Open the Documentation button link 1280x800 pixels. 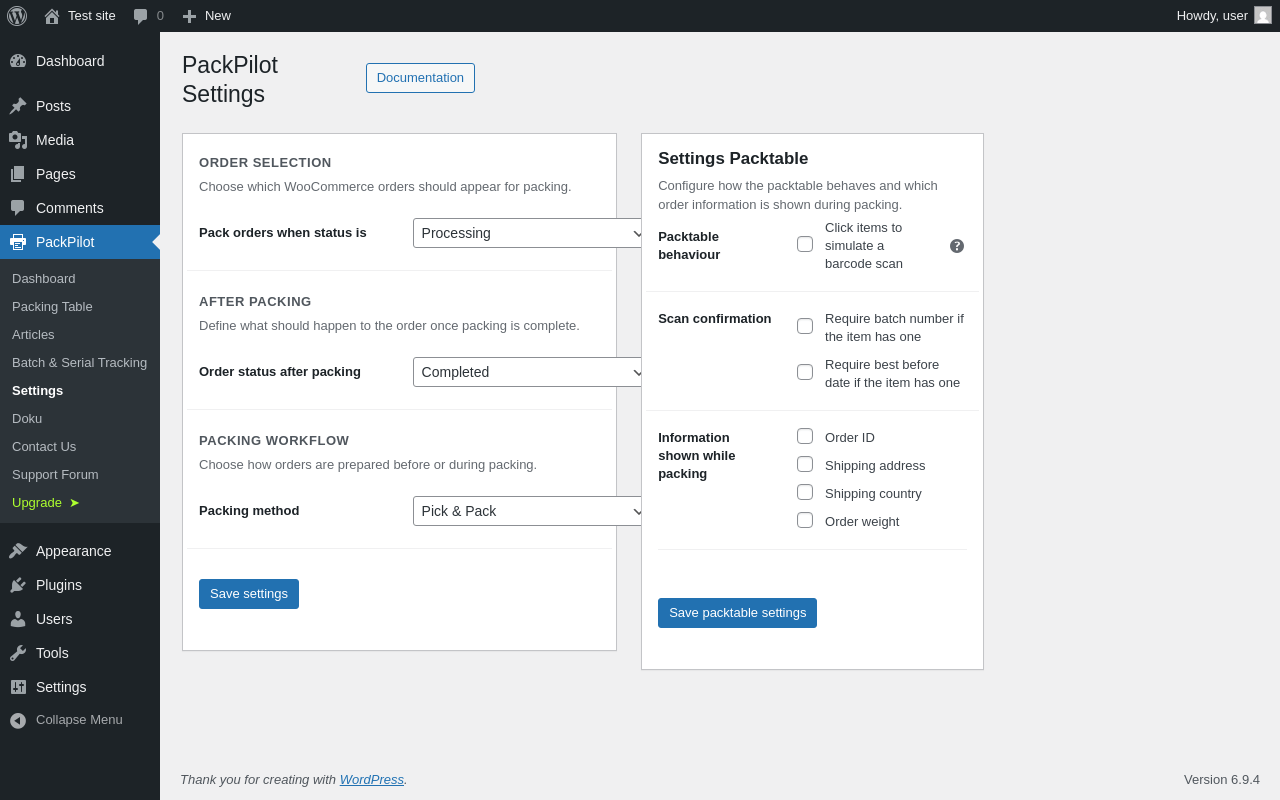click(420, 78)
